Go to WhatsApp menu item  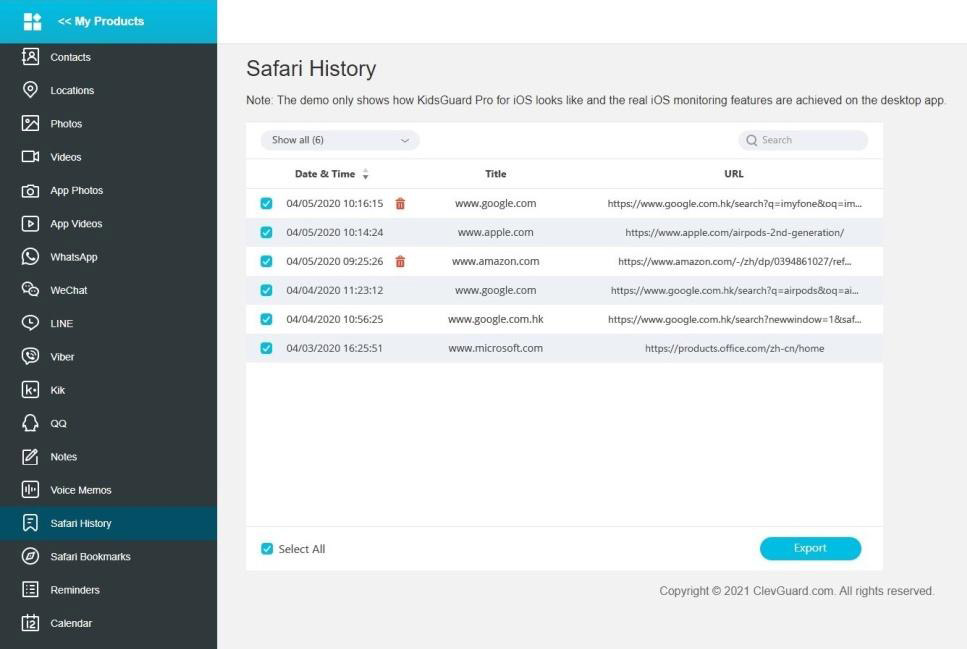(x=109, y=257)
